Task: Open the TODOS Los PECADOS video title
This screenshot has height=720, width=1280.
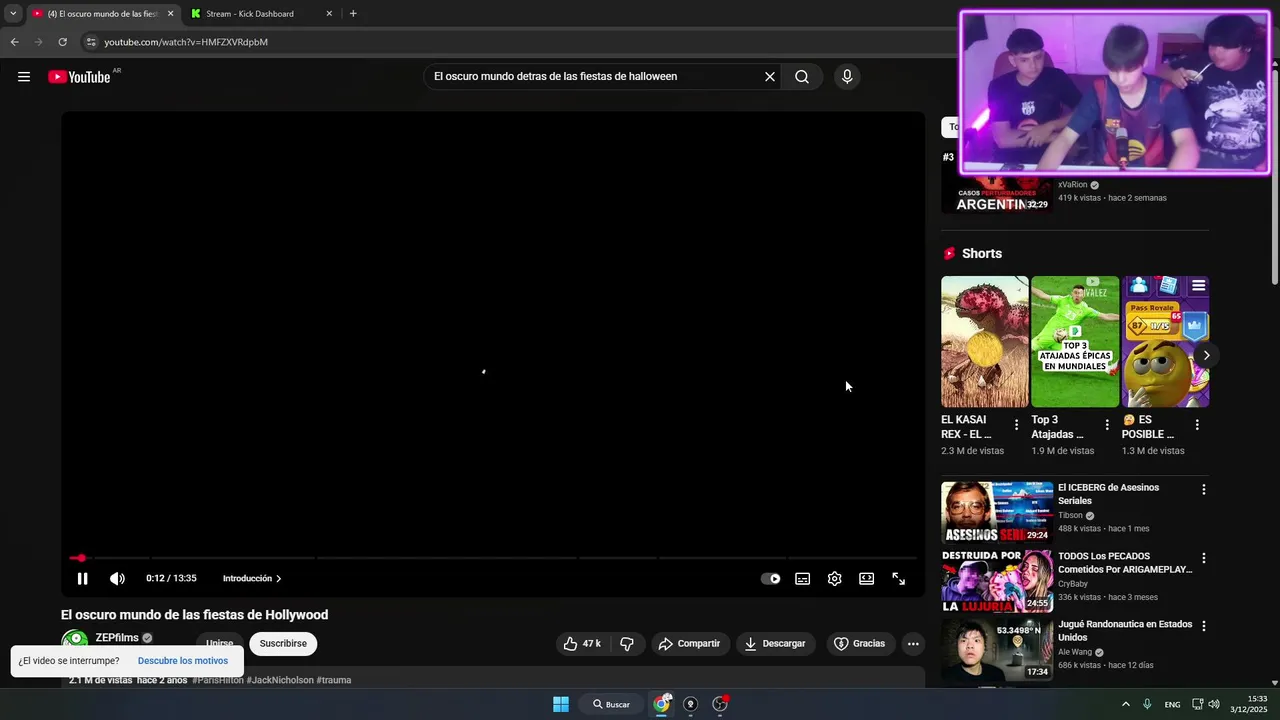Action: click(1125, 563)
